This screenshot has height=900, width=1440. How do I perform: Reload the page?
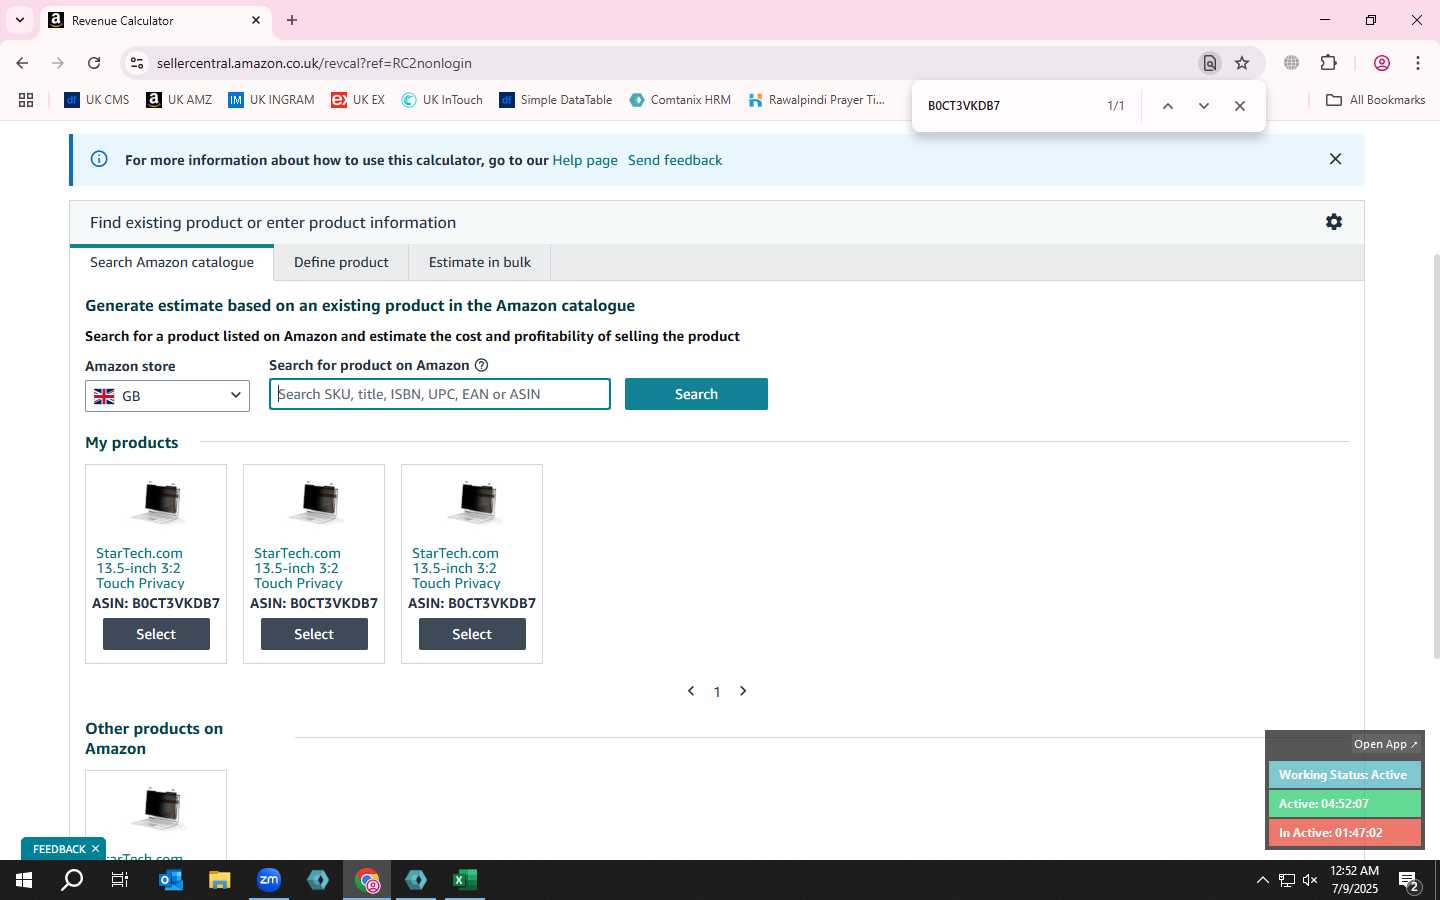(94, 63)
